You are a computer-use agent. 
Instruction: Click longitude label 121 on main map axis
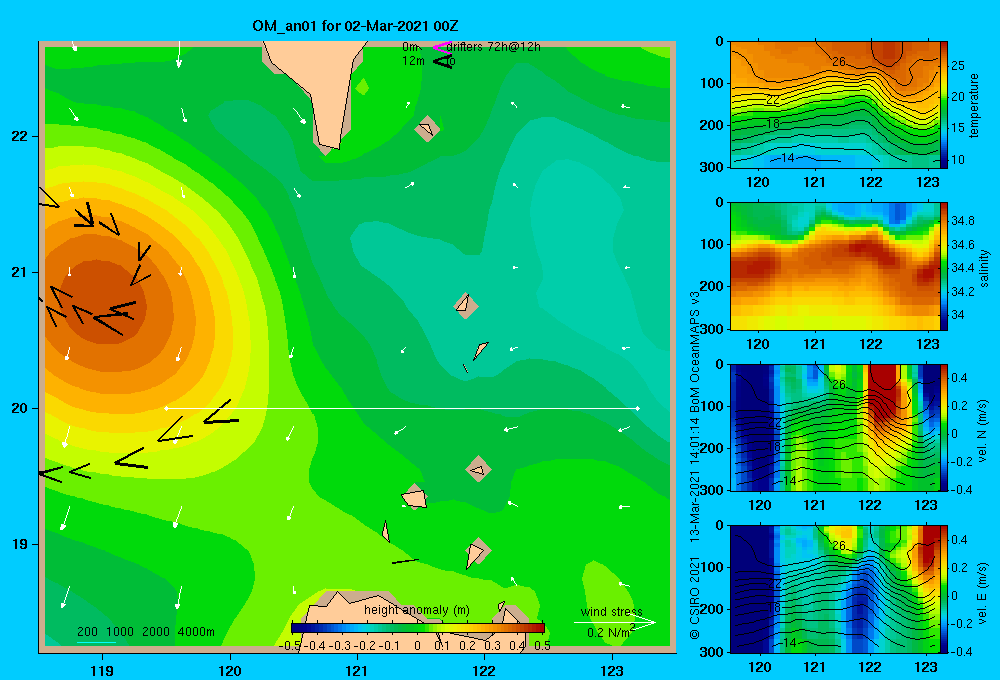tap(357, 670)
